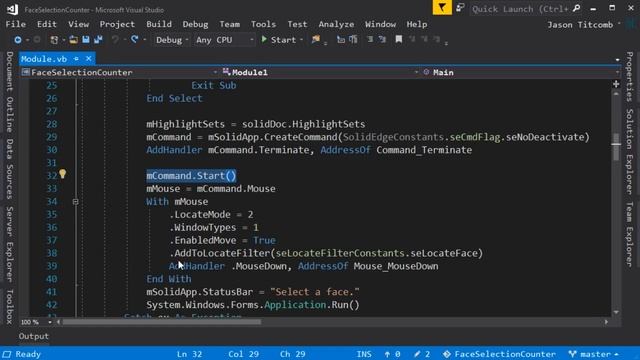640x360 pixels.
Task: Open the File menu
Action: (x=16, y=24)
